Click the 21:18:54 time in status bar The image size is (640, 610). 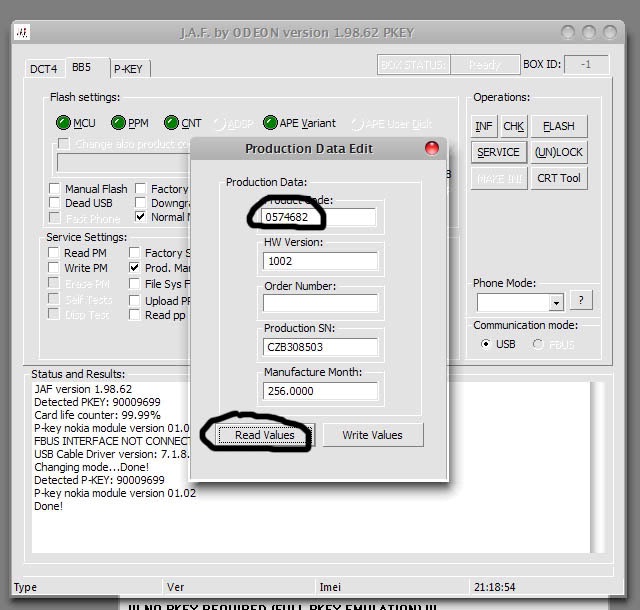[495, 587]
